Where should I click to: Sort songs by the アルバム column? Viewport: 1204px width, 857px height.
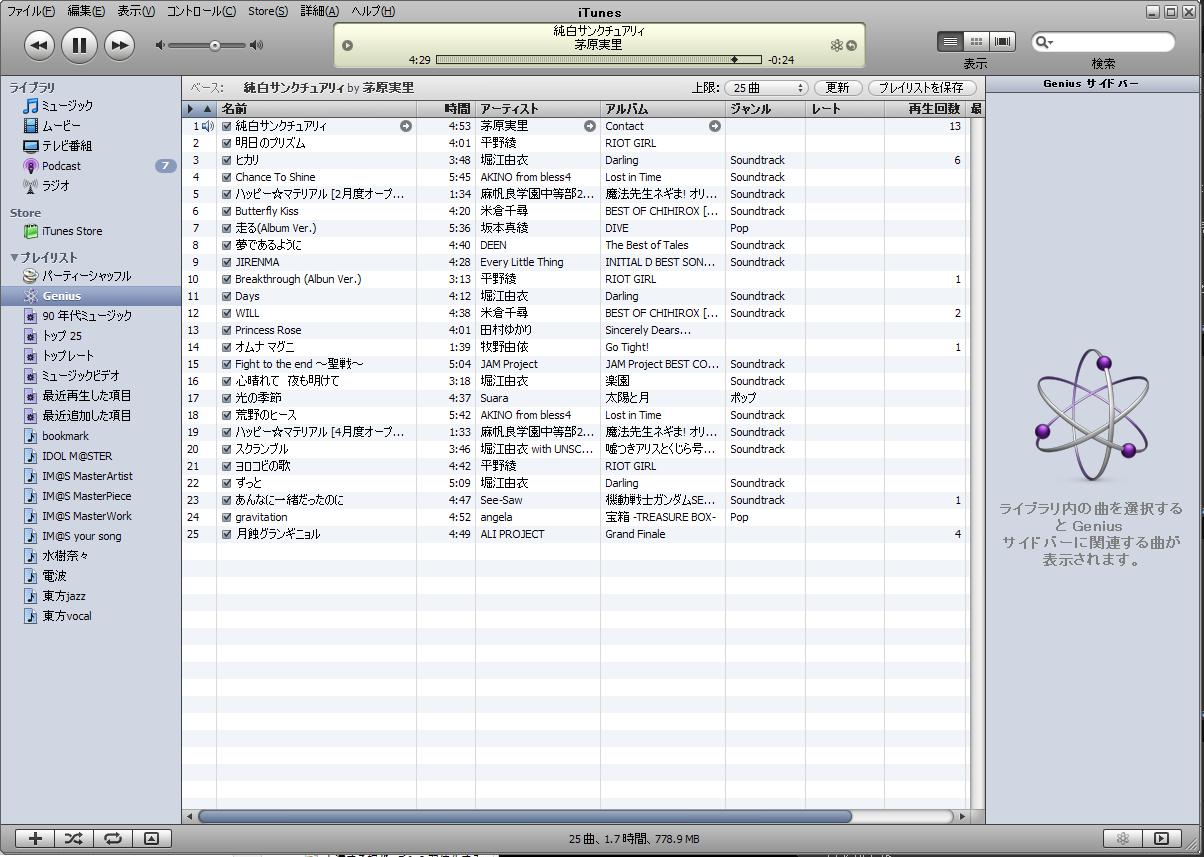tap(663, 109)
